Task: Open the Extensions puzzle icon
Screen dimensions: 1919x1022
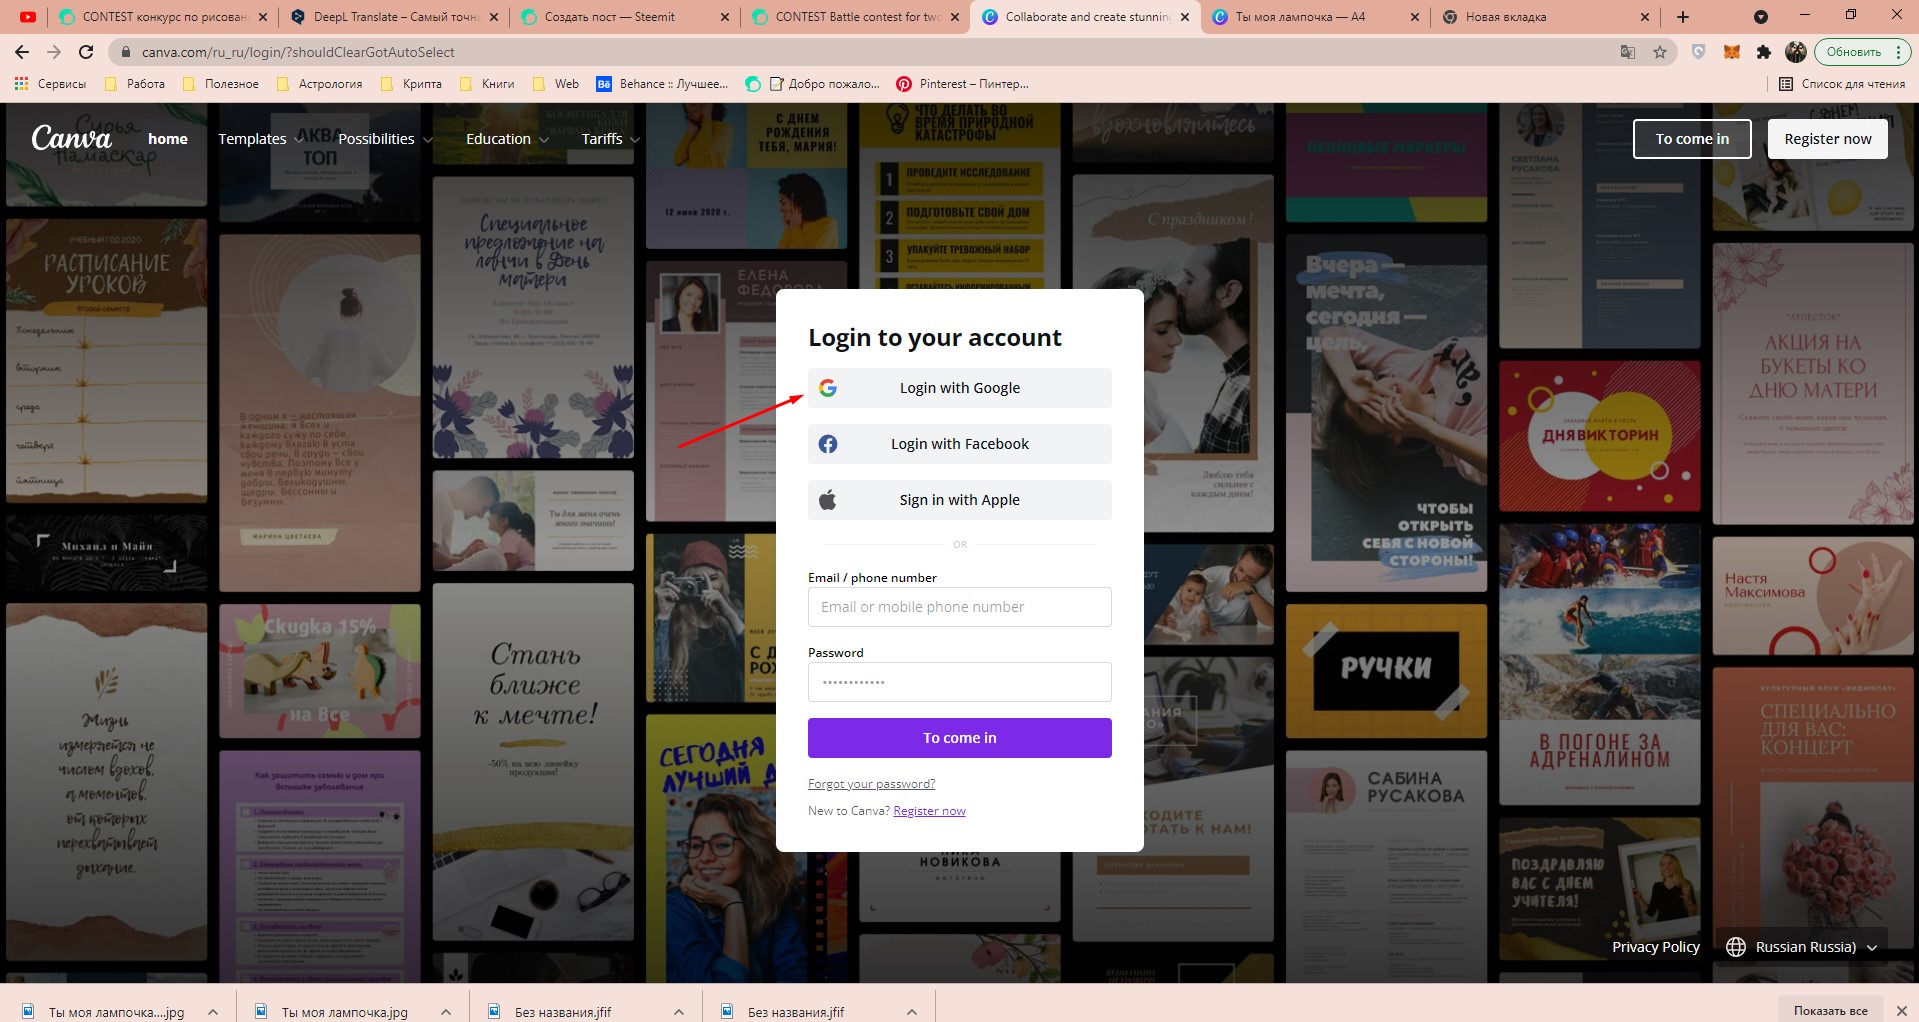Action: pos(1764,52)
